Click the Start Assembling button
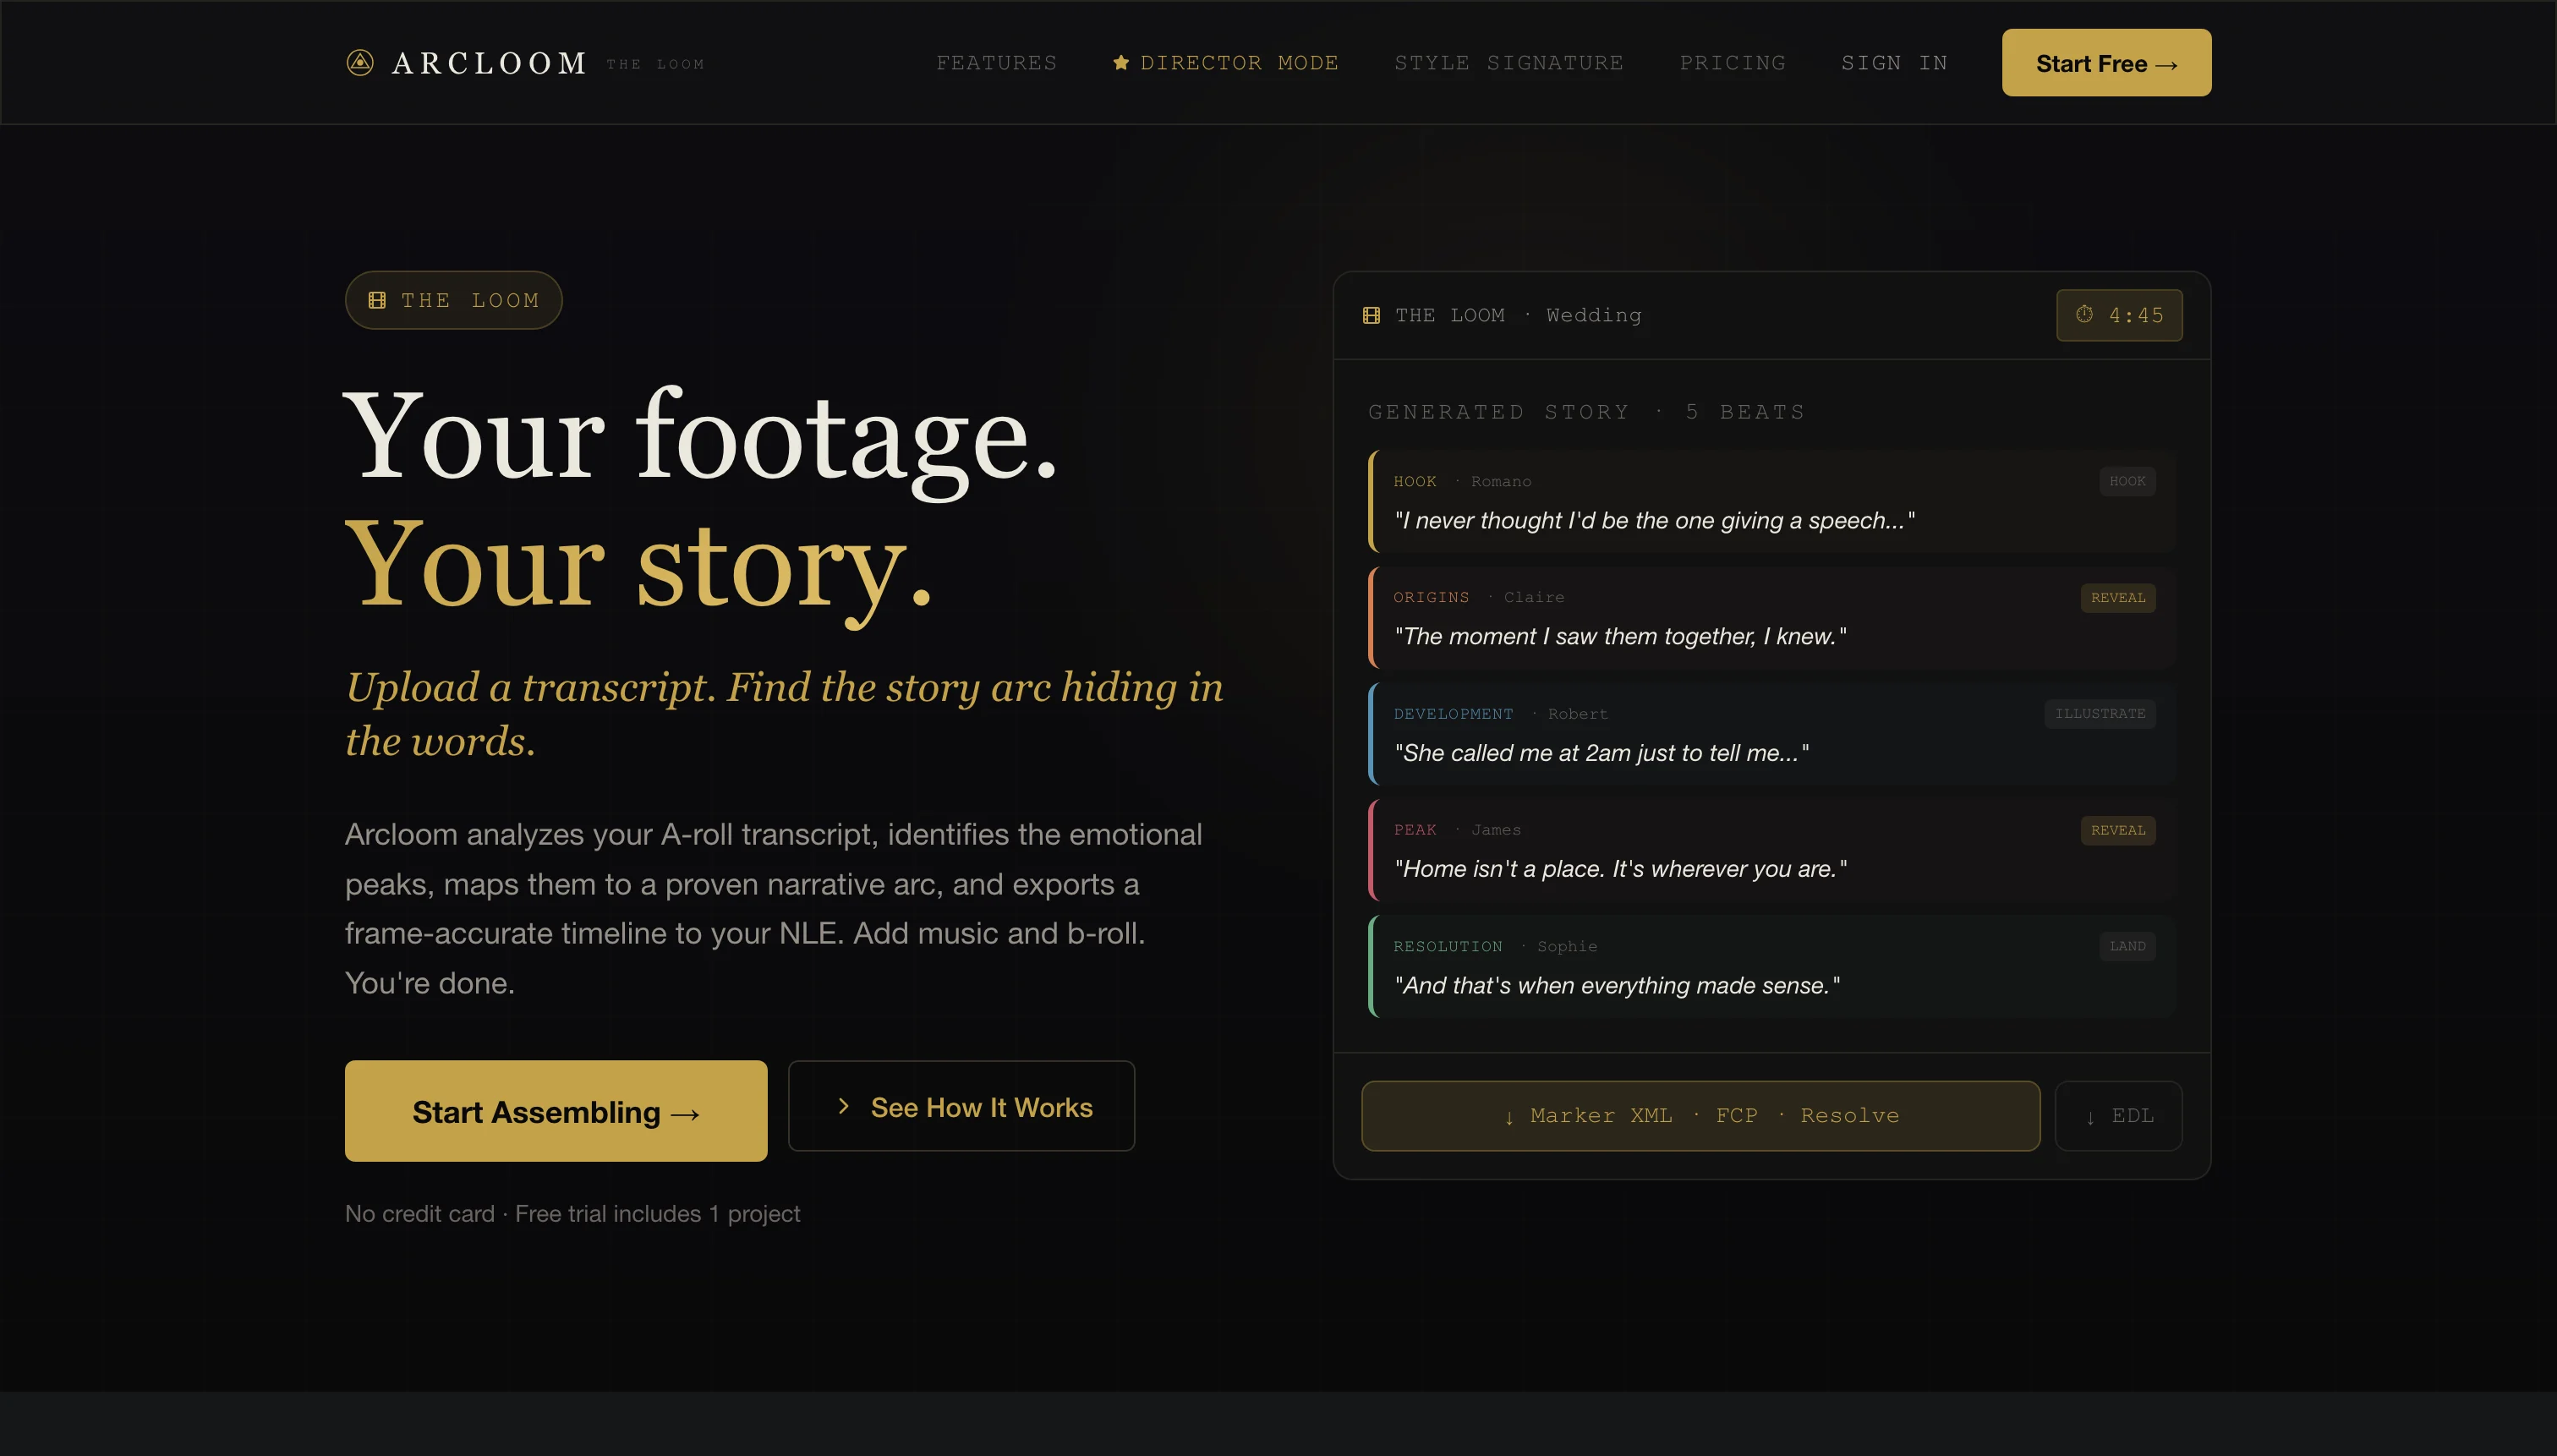The height and width of the screenshot is (1456, 2557). coord(556,1111)
